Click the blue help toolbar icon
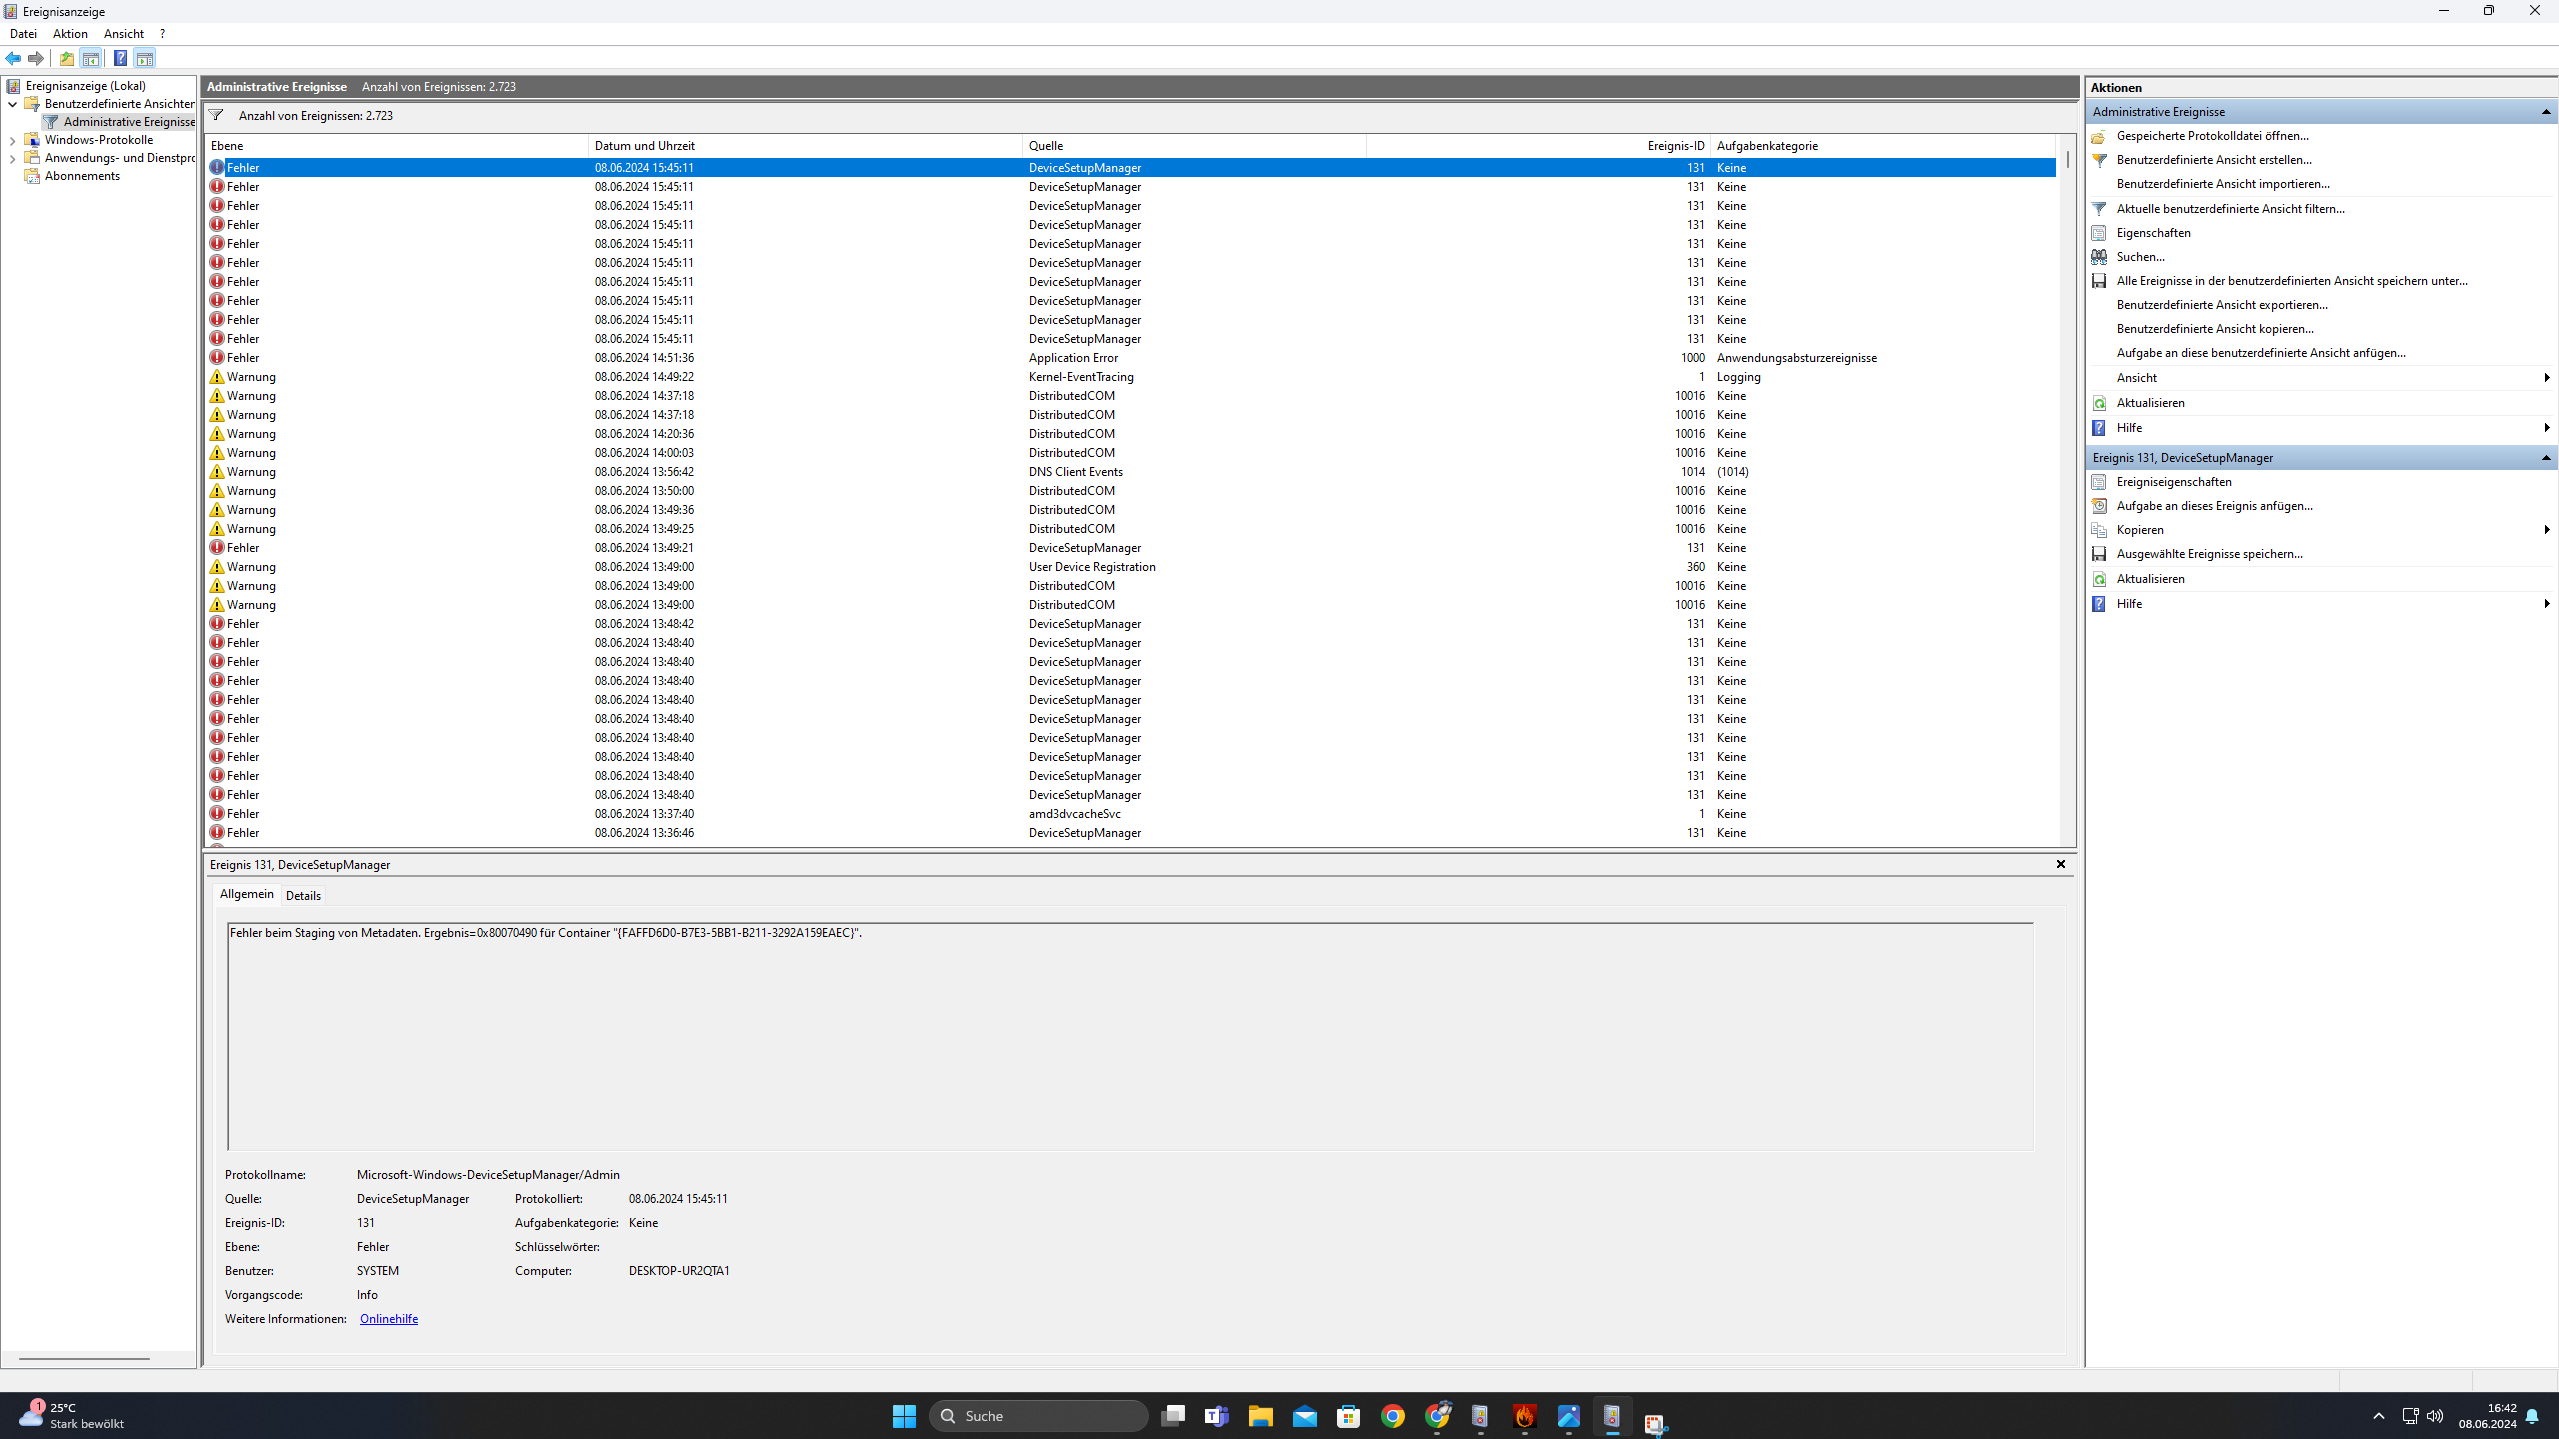The height and width of the screenshot is (1439, 2559). [x=120, y=58]
